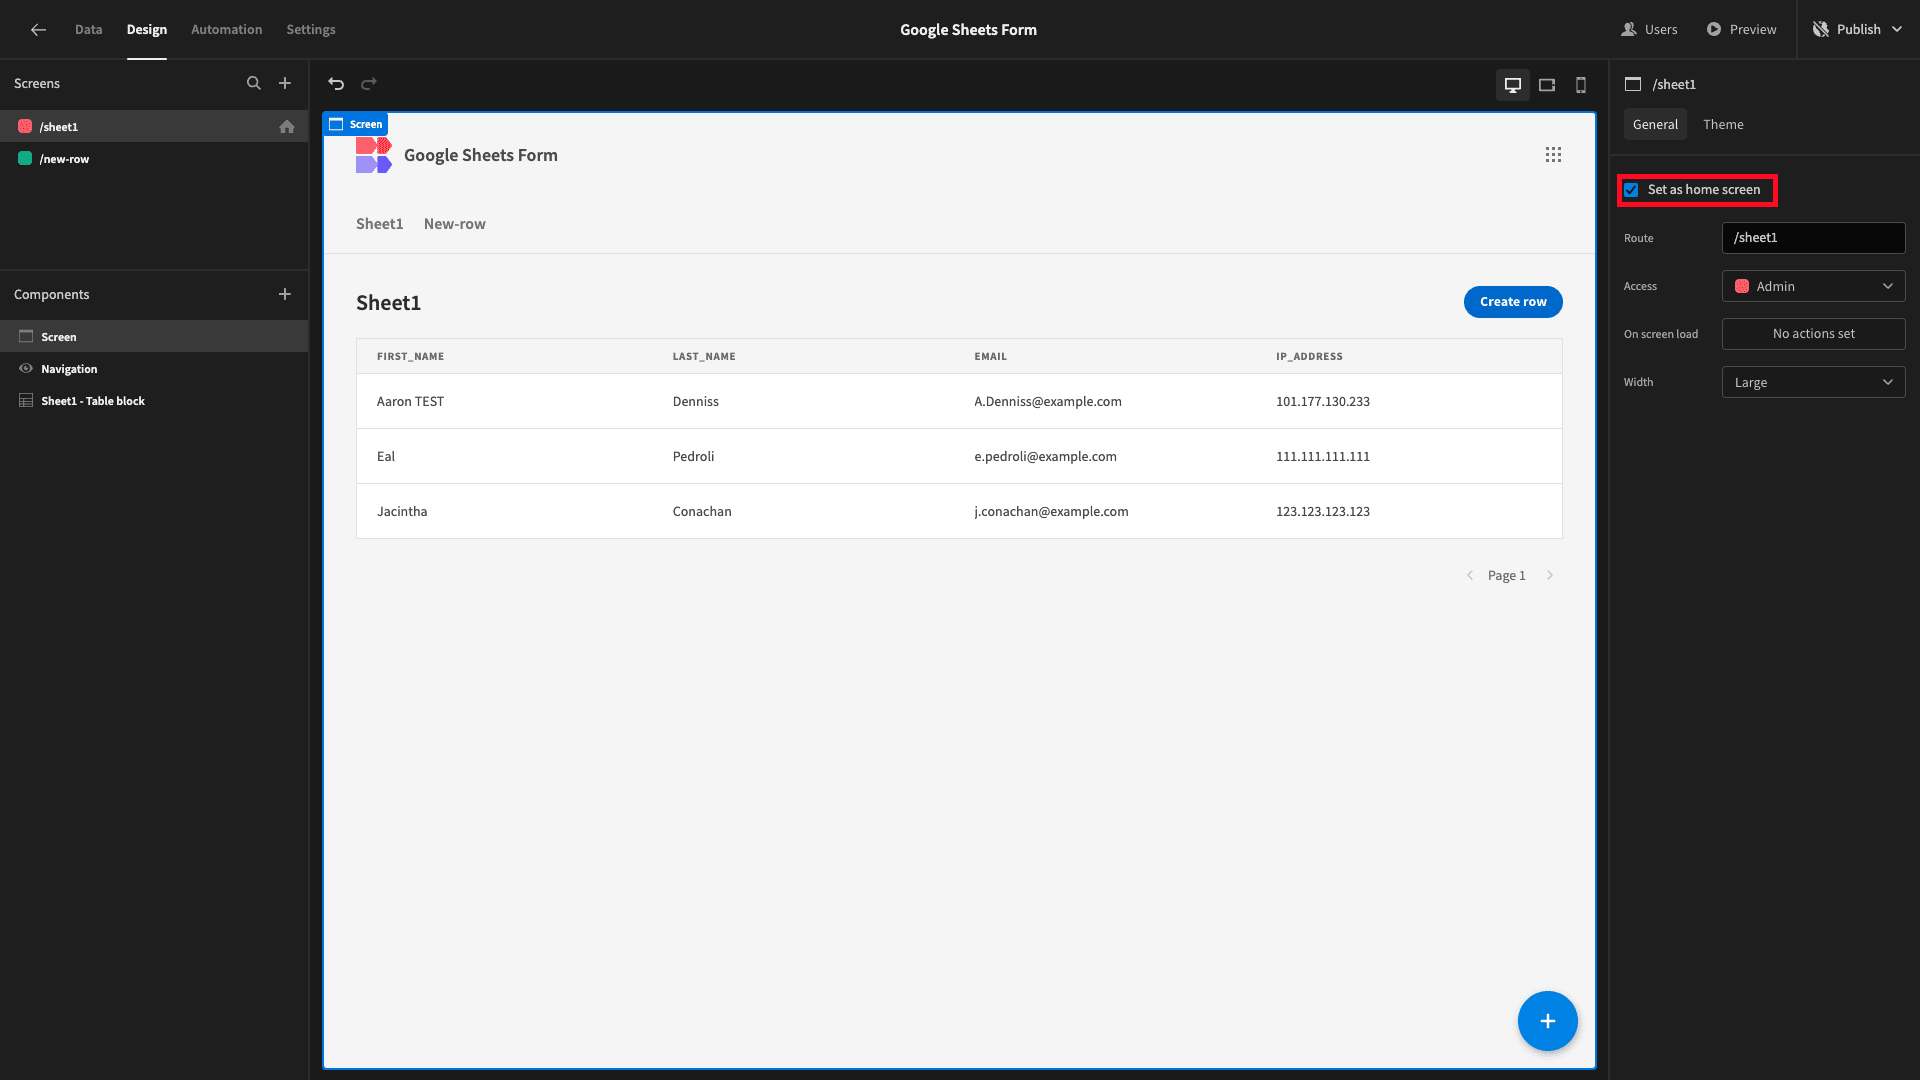Image resolution: width=1920 pixels, height=1080 pixels.
Task: Click the Route input field
Action: pyautogui.click(x=1813, y=237)
